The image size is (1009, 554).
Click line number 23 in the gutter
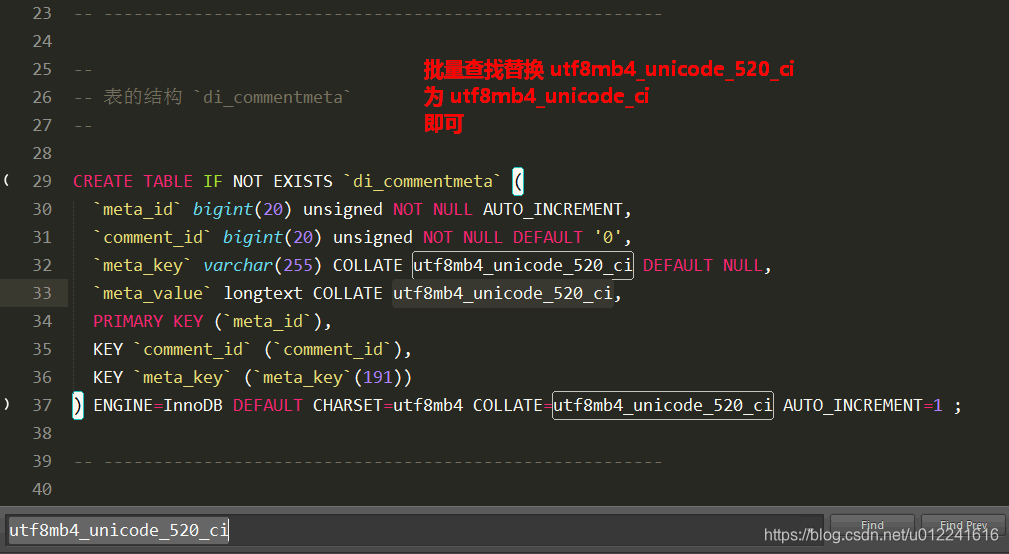click(42, 14)
